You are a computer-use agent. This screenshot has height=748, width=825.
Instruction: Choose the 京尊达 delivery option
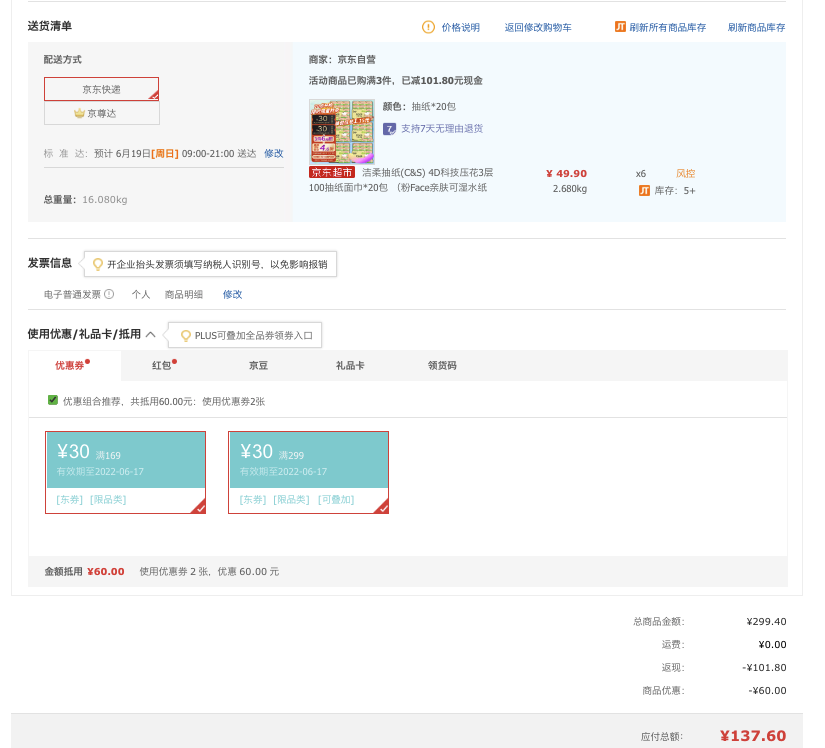102,113
